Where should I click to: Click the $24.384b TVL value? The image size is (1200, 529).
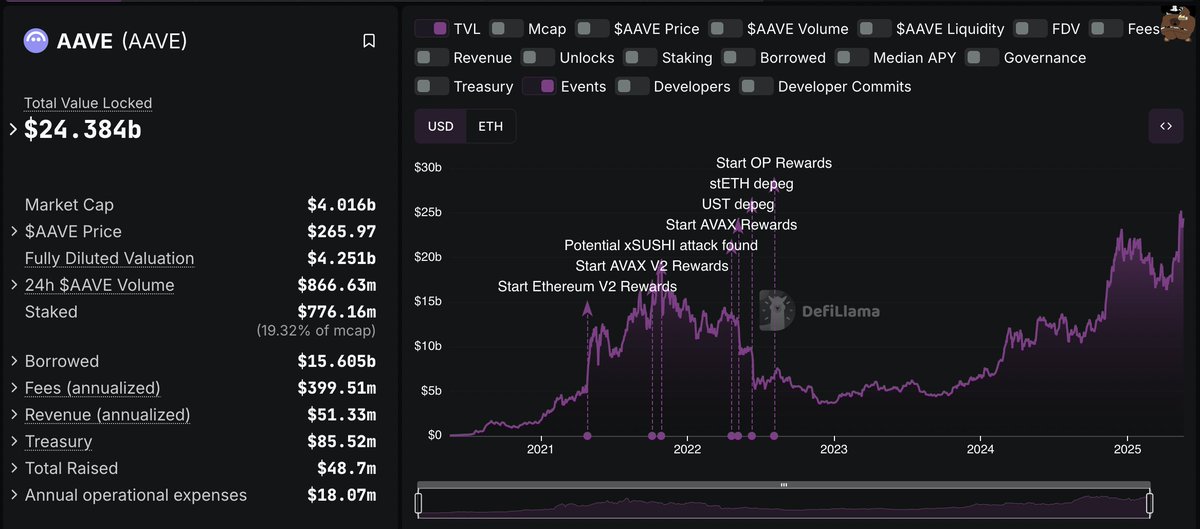pyautogui.click(x=83, y=129)
